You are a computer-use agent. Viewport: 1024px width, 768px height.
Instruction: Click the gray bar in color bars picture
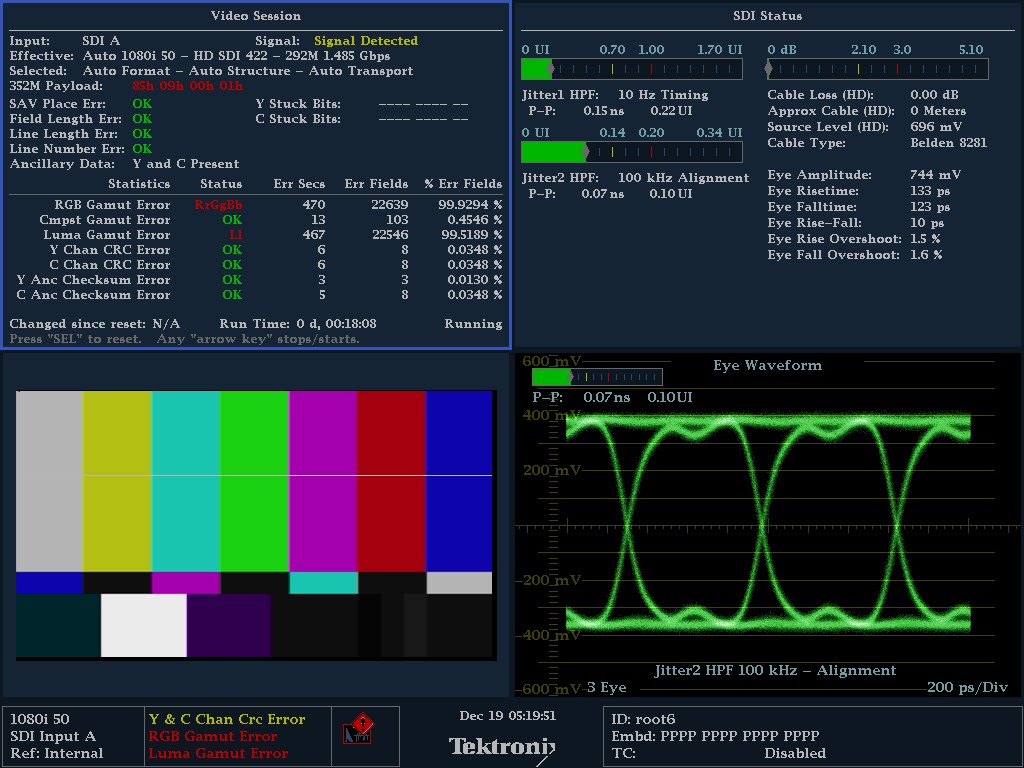tap(50, 481)
